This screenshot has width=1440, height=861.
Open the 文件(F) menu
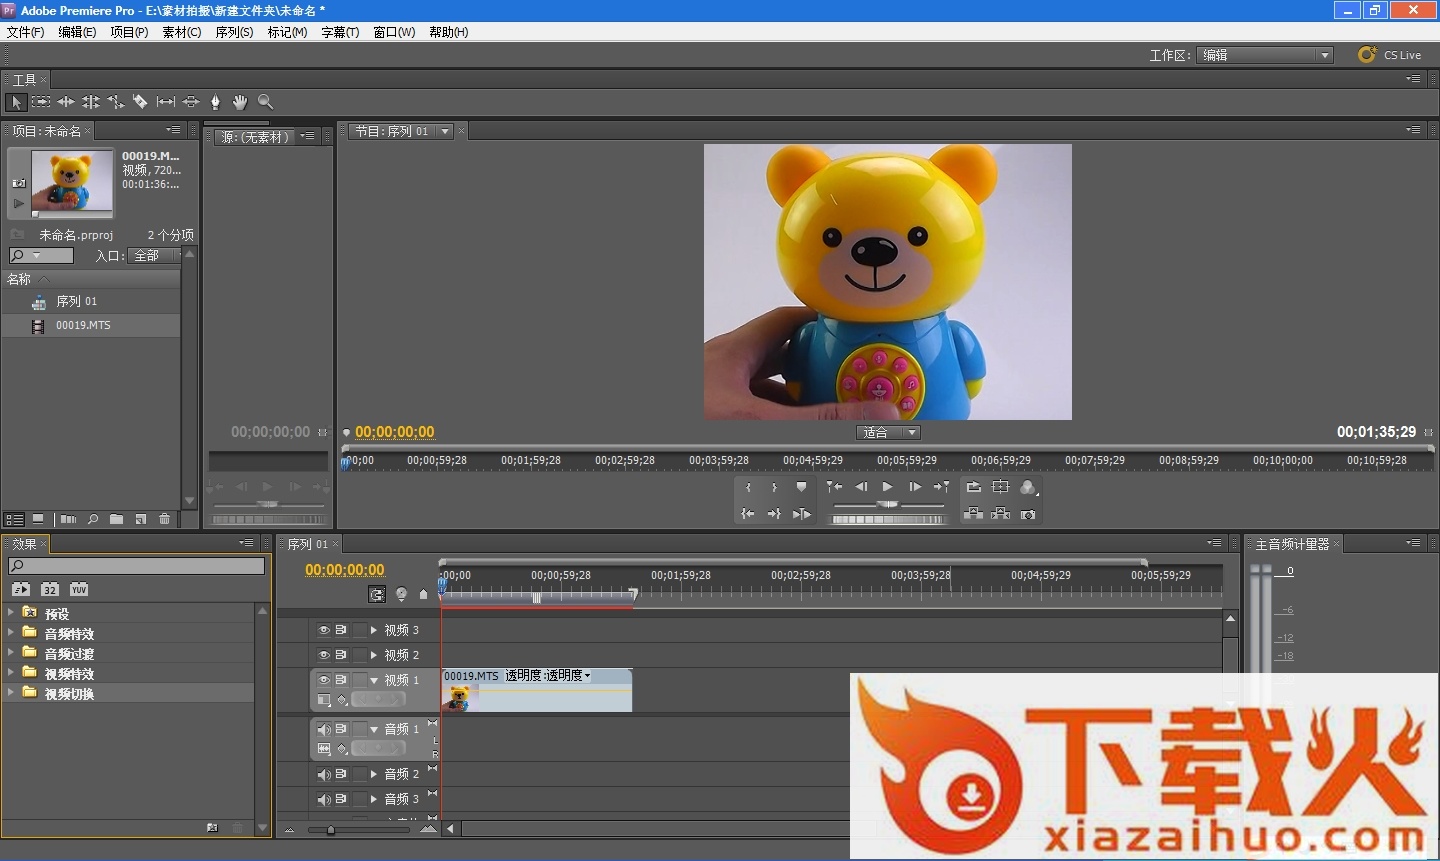coord(25,32)
